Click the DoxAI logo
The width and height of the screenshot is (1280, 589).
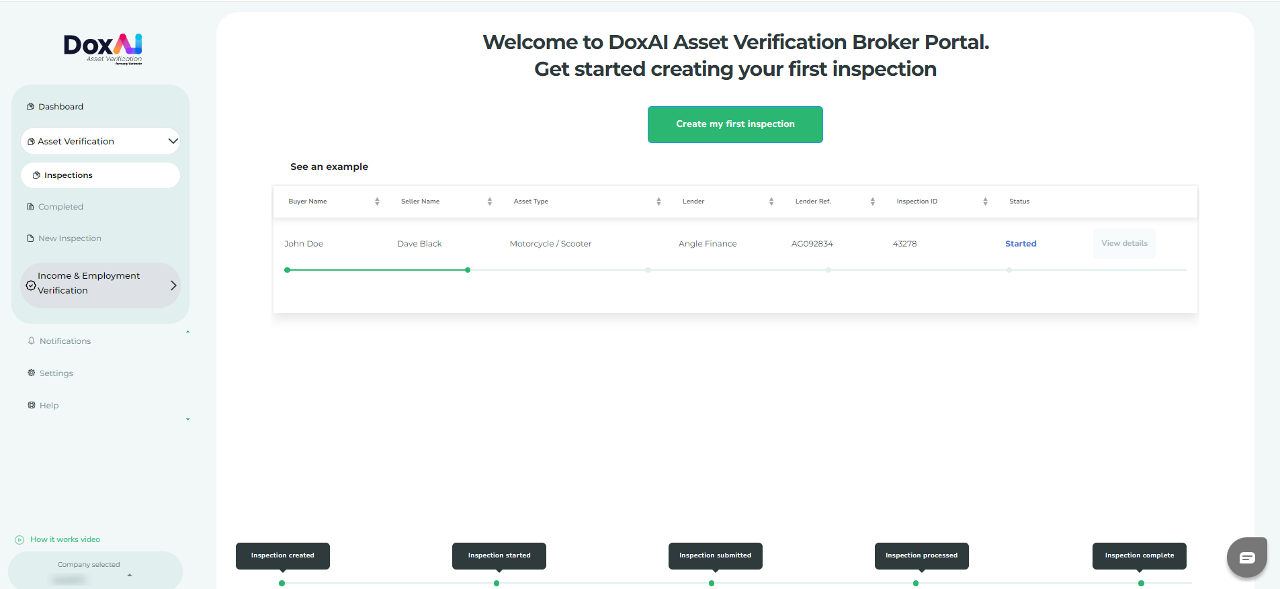click(x=103, y=46)
